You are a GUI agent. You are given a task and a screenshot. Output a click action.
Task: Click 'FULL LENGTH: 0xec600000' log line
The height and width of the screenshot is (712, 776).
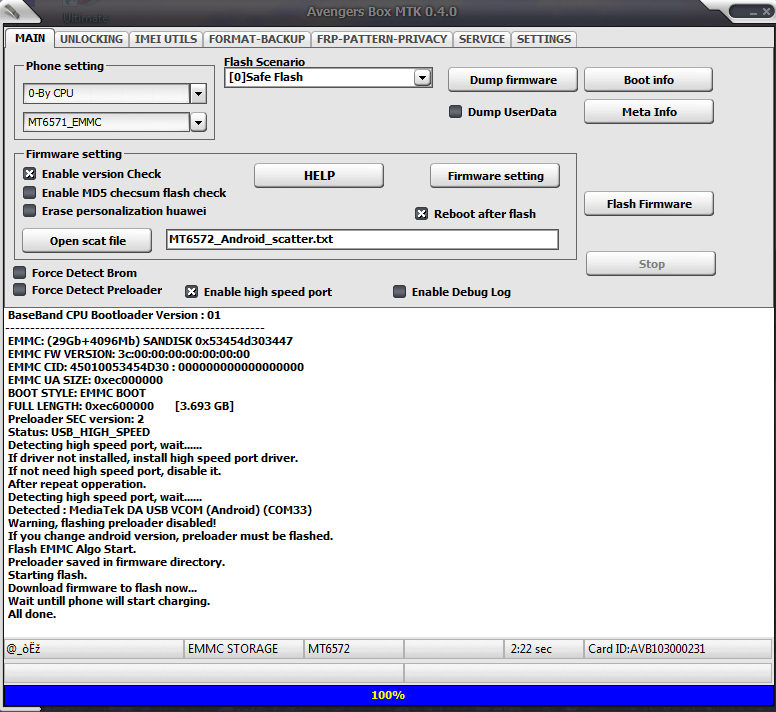coord(121,406)
